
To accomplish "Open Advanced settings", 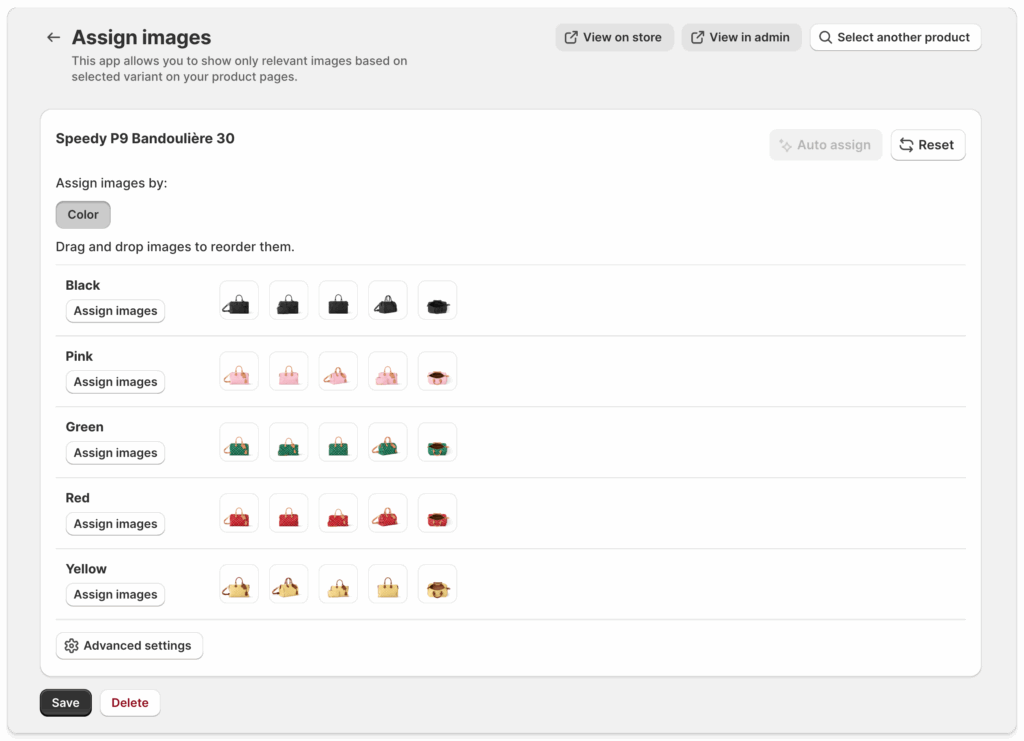I will coord(129,646).
